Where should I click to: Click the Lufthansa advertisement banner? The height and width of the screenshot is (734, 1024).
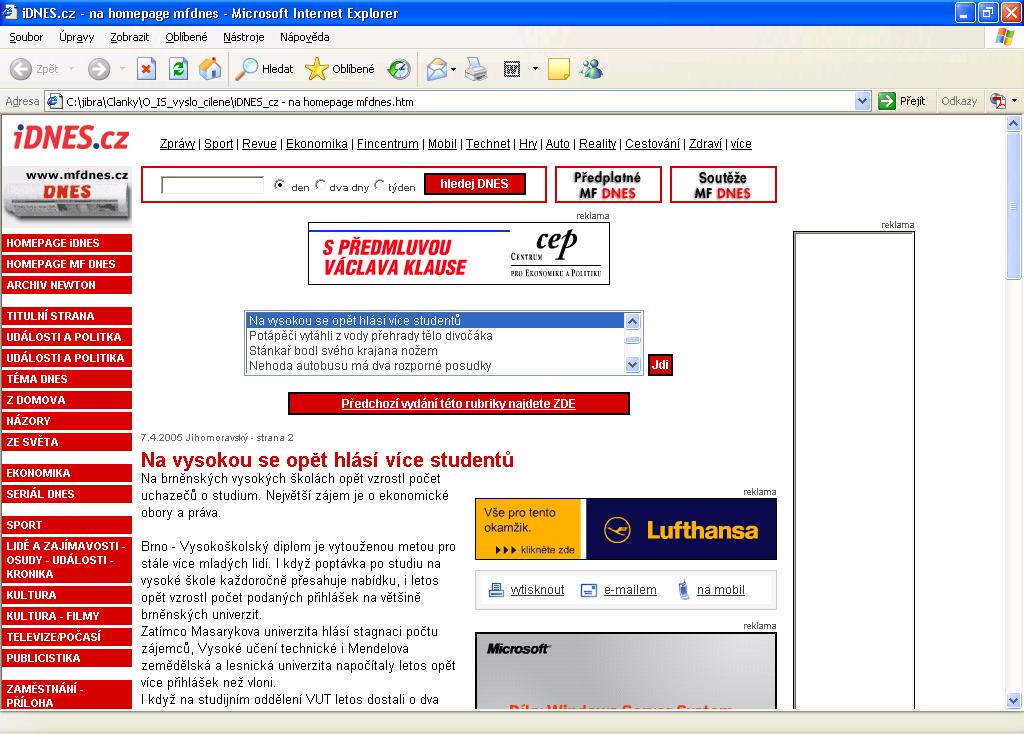click(626, 529)
